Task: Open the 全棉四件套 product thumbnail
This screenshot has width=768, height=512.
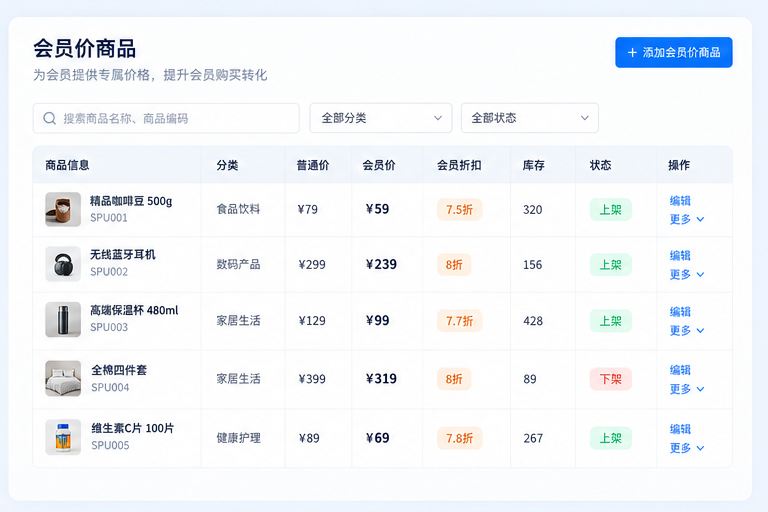Action: click(63, 378)
